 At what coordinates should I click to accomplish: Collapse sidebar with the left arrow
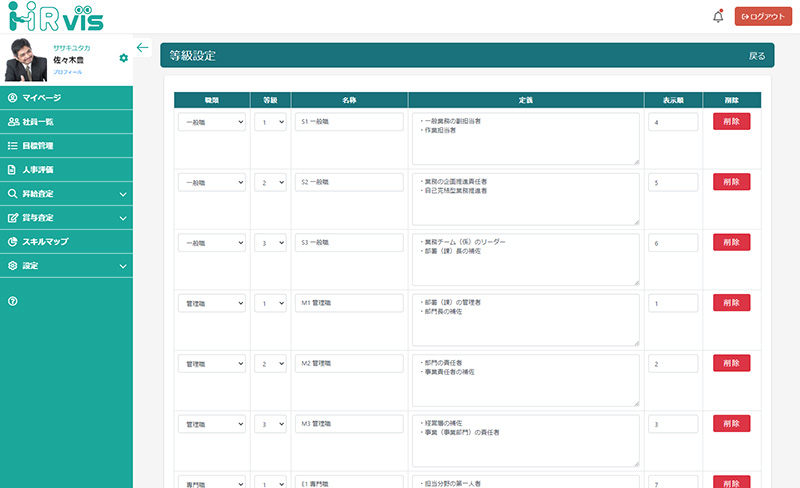[x=142, y=47]
